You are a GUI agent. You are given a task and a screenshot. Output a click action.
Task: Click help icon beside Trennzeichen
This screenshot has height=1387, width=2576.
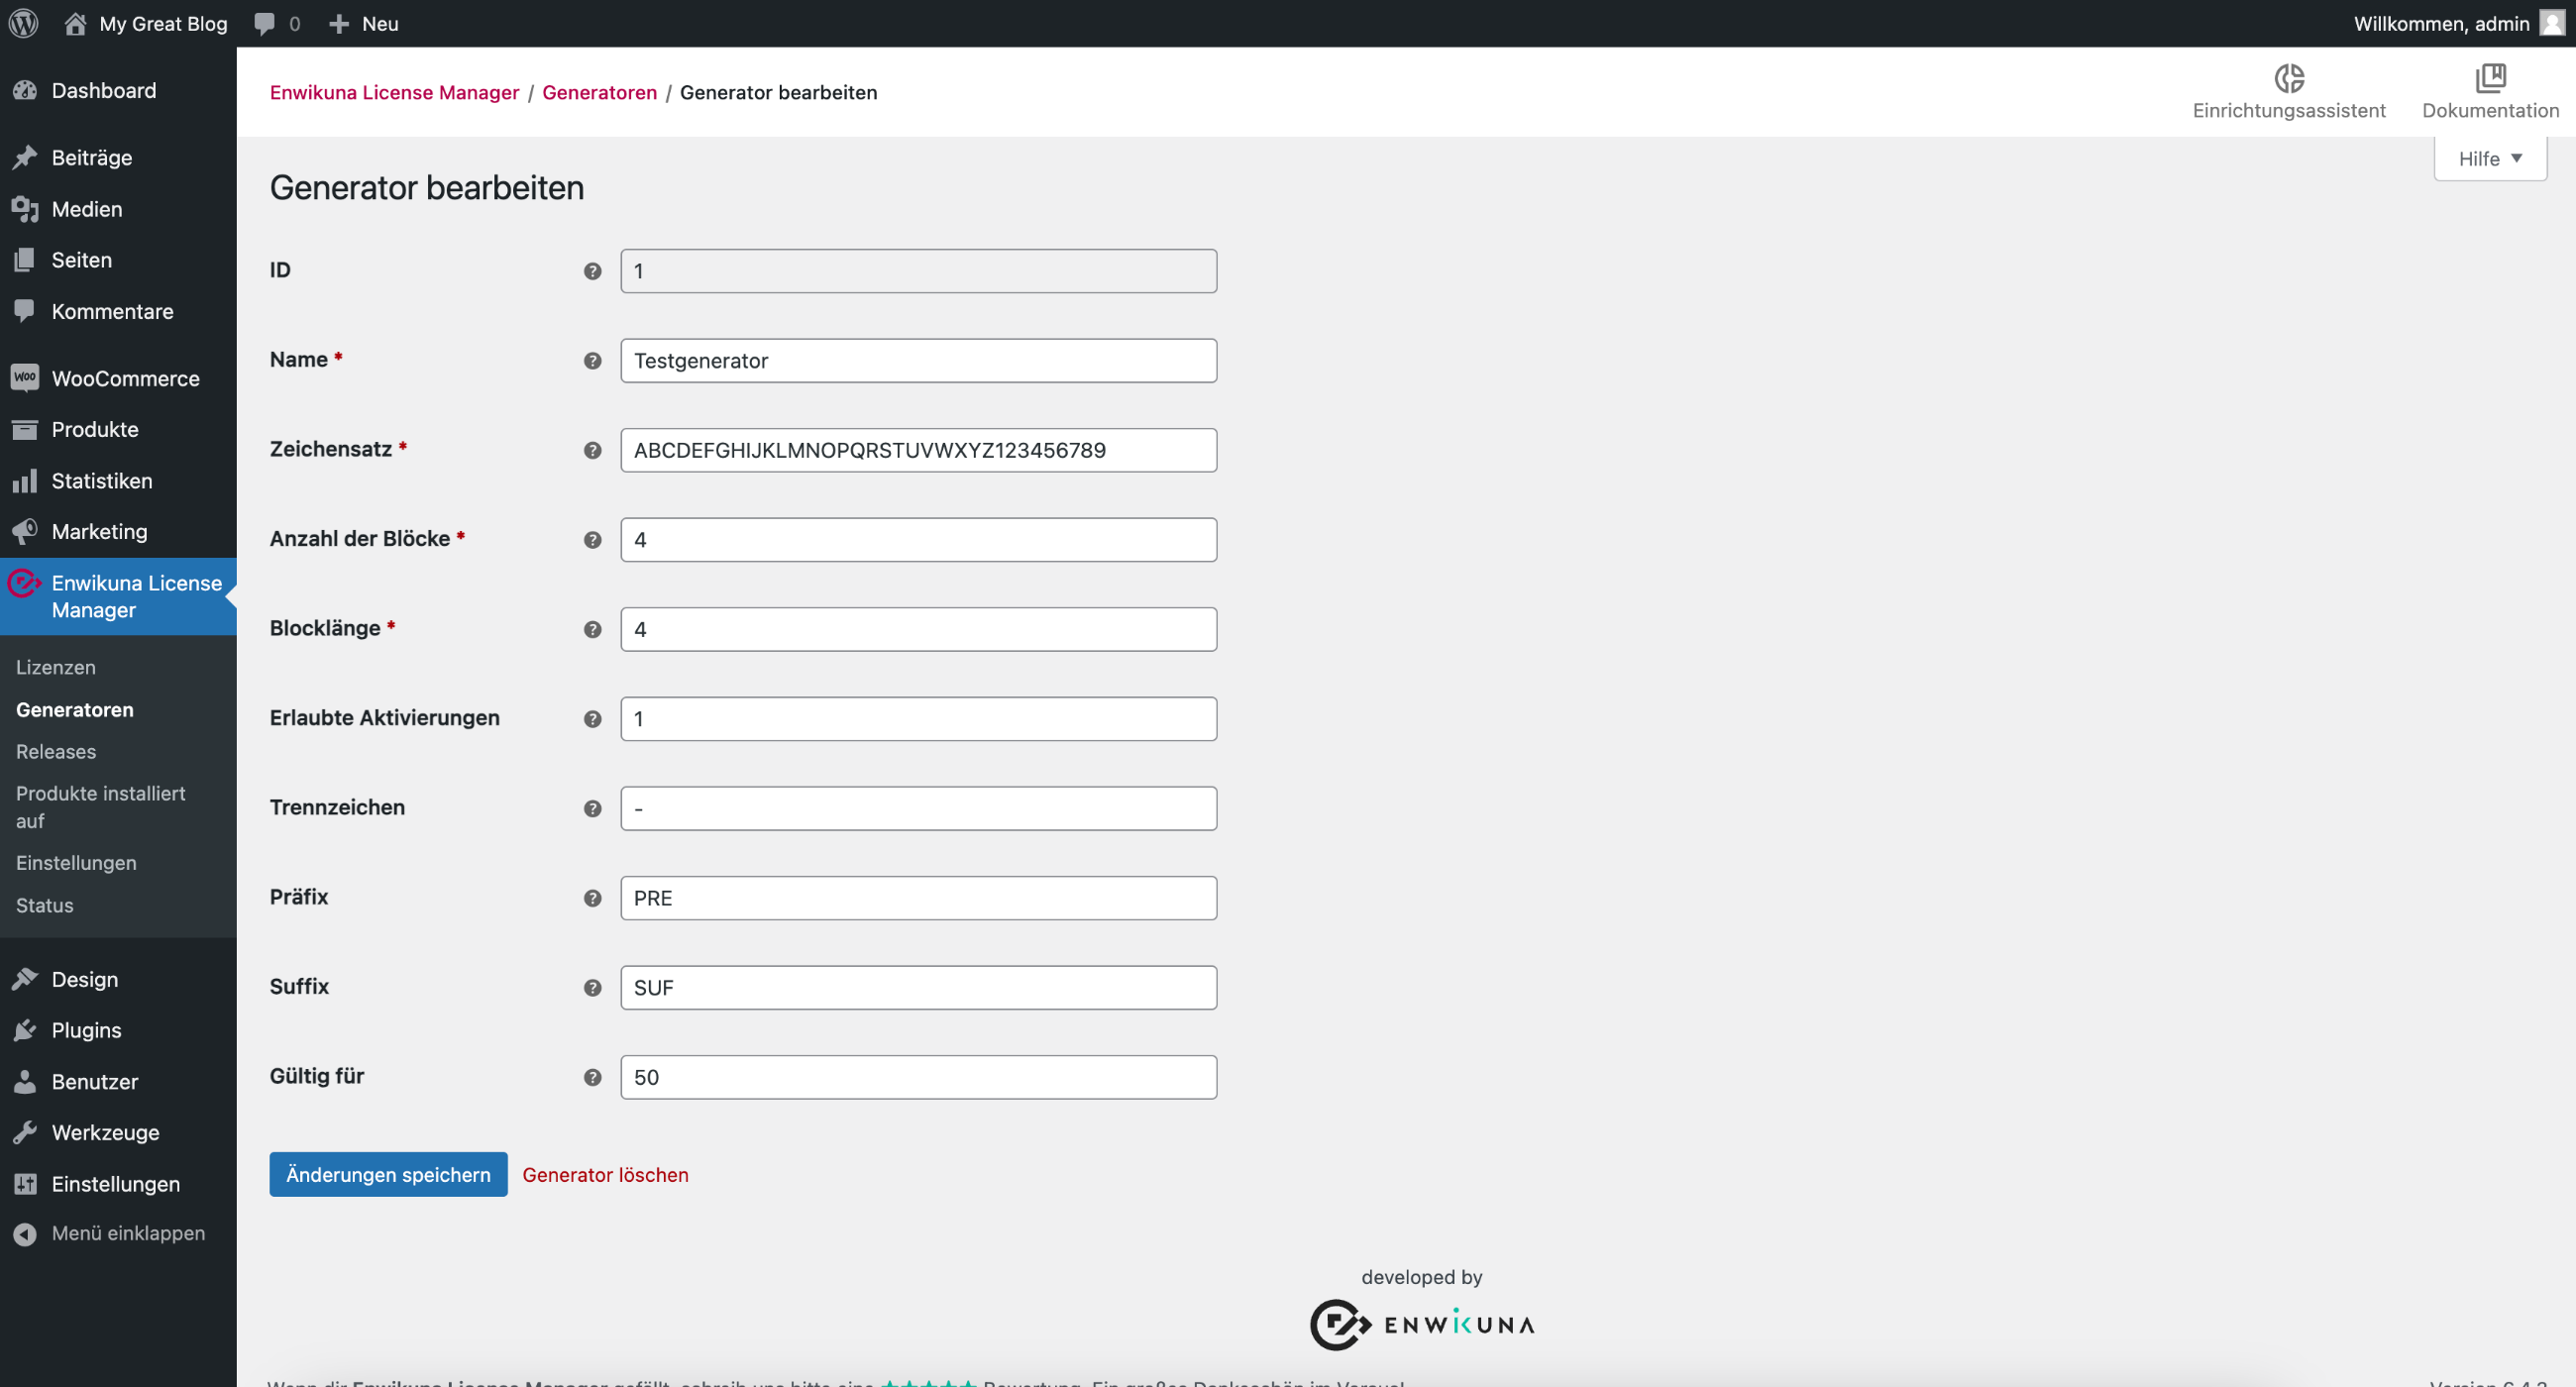point(593,808)
